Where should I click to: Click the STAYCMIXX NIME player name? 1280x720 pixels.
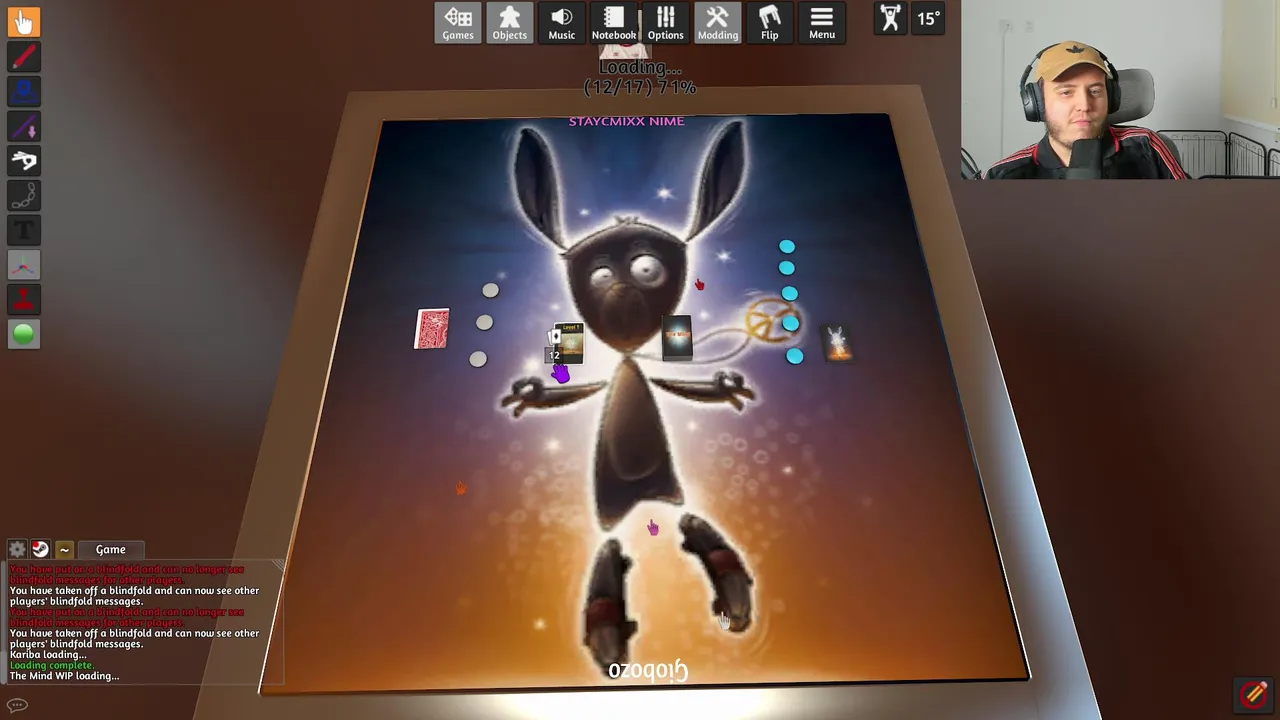click(x=627, y=121)
